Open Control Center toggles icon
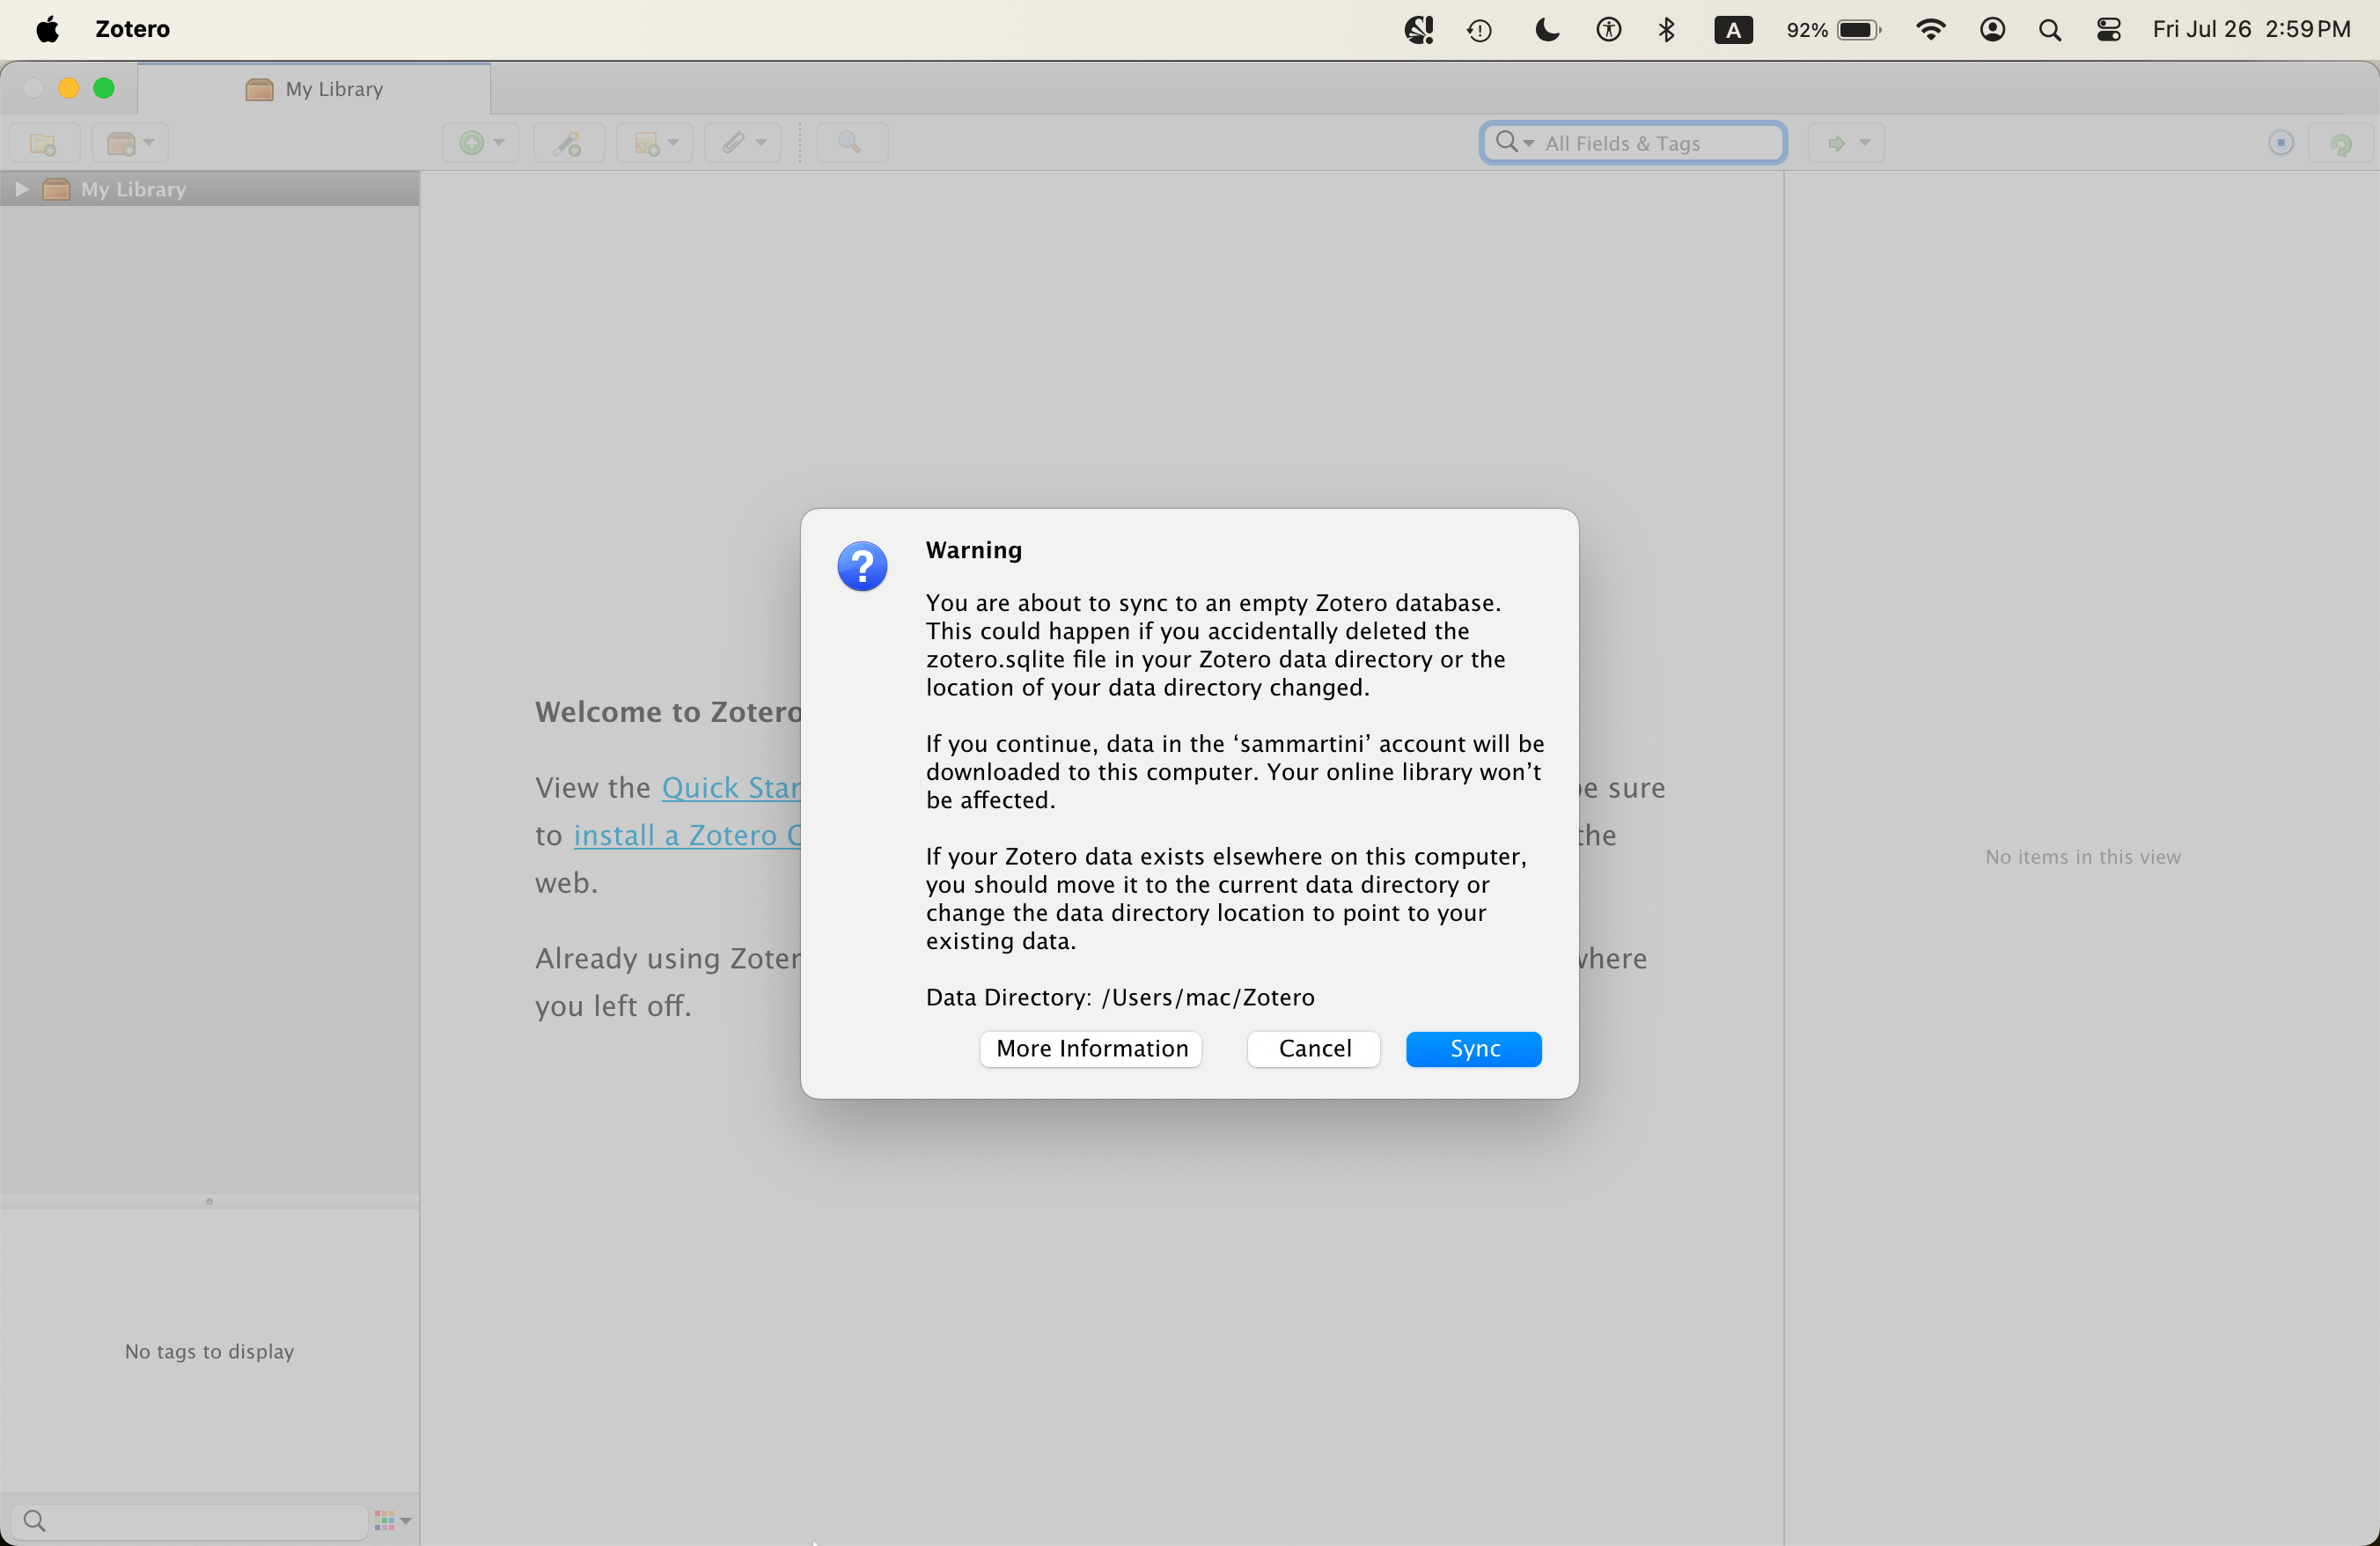The width and height of the screenshot is (2380, 1546). [x=2109, y=30]
